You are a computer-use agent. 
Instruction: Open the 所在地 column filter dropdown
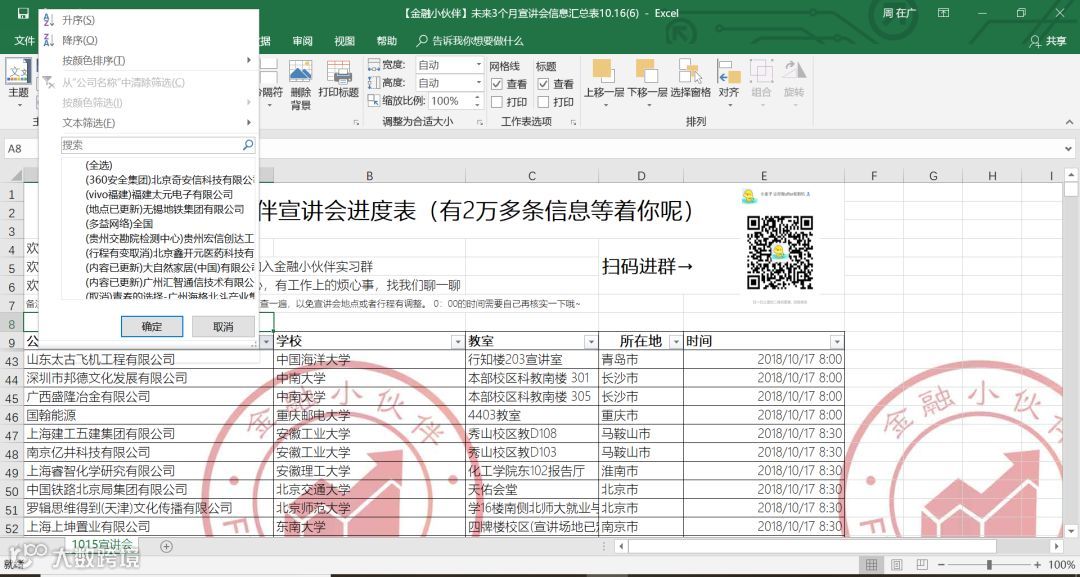click(x=675, y=342)
